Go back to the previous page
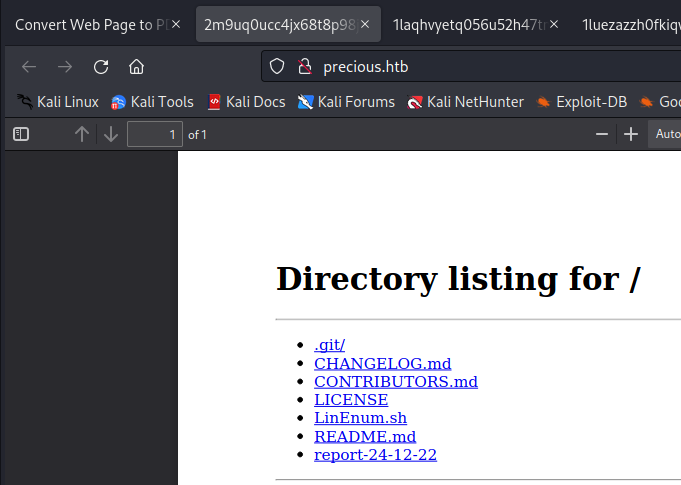Image resolution: width=681 pixels, height=485 pixels. click(29, 67)
